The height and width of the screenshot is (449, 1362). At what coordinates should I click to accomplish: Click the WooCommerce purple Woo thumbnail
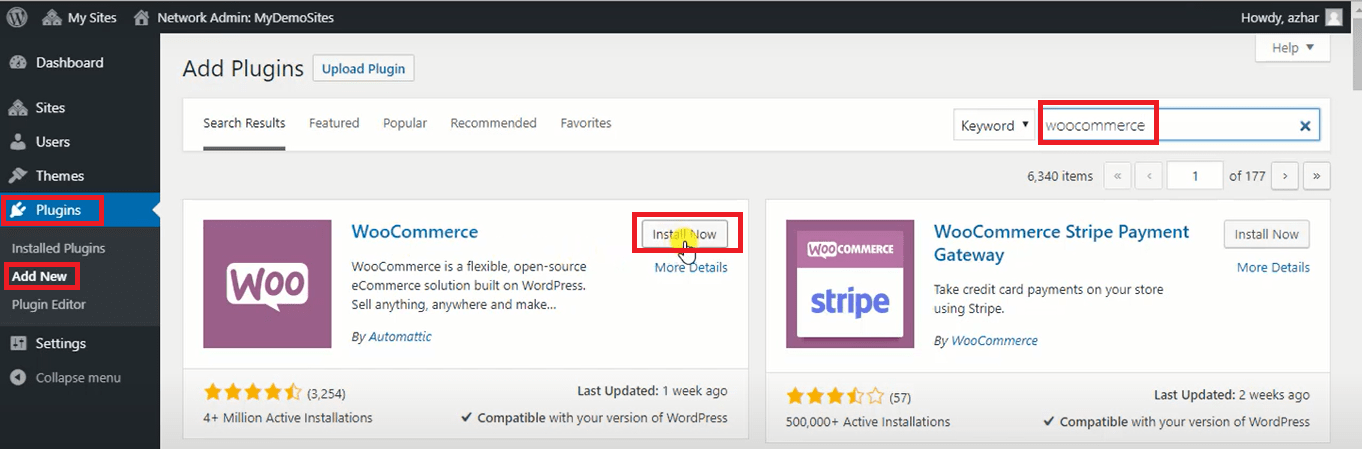267,284
